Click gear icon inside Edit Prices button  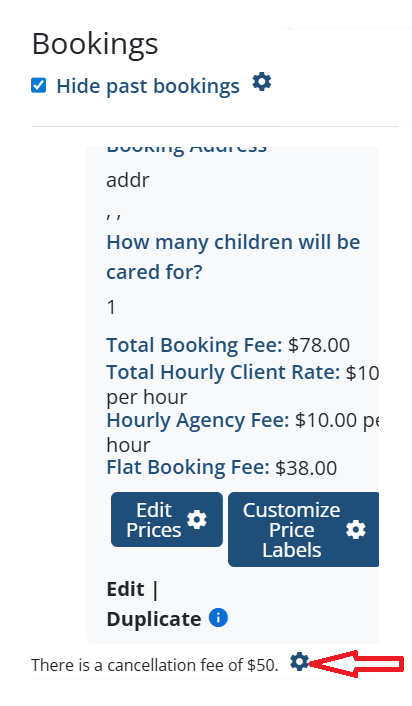pos(197,520)
